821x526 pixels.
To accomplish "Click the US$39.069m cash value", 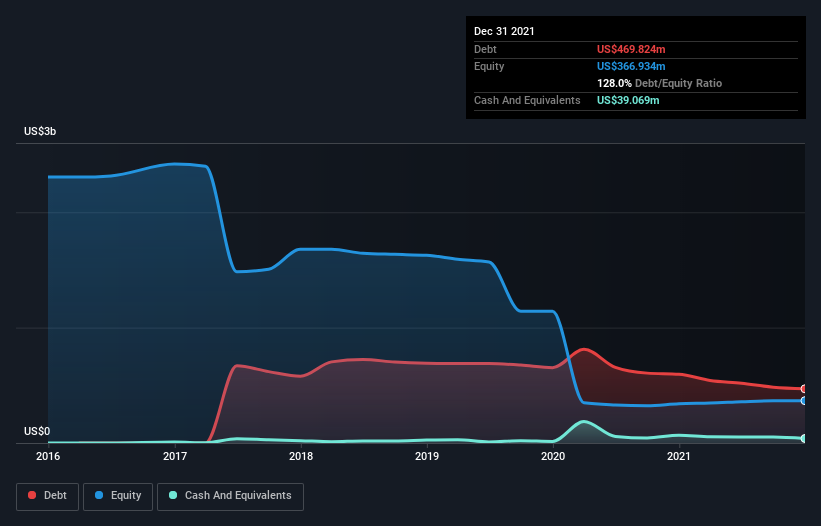I will click(628, 100).
